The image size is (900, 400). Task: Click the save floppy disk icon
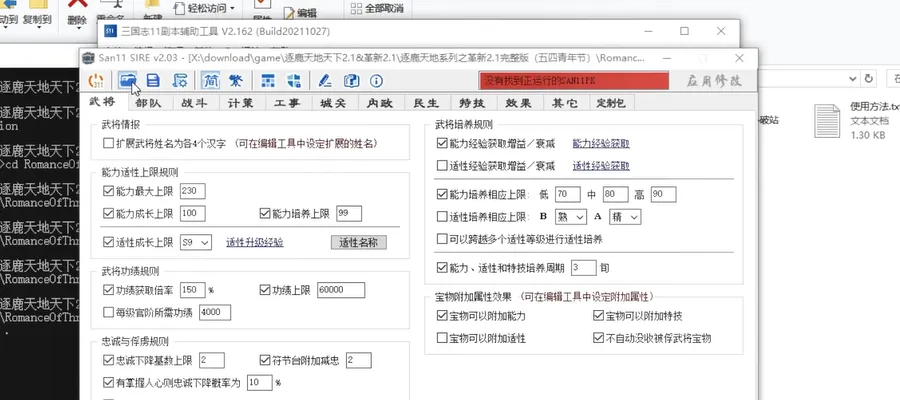153,80
